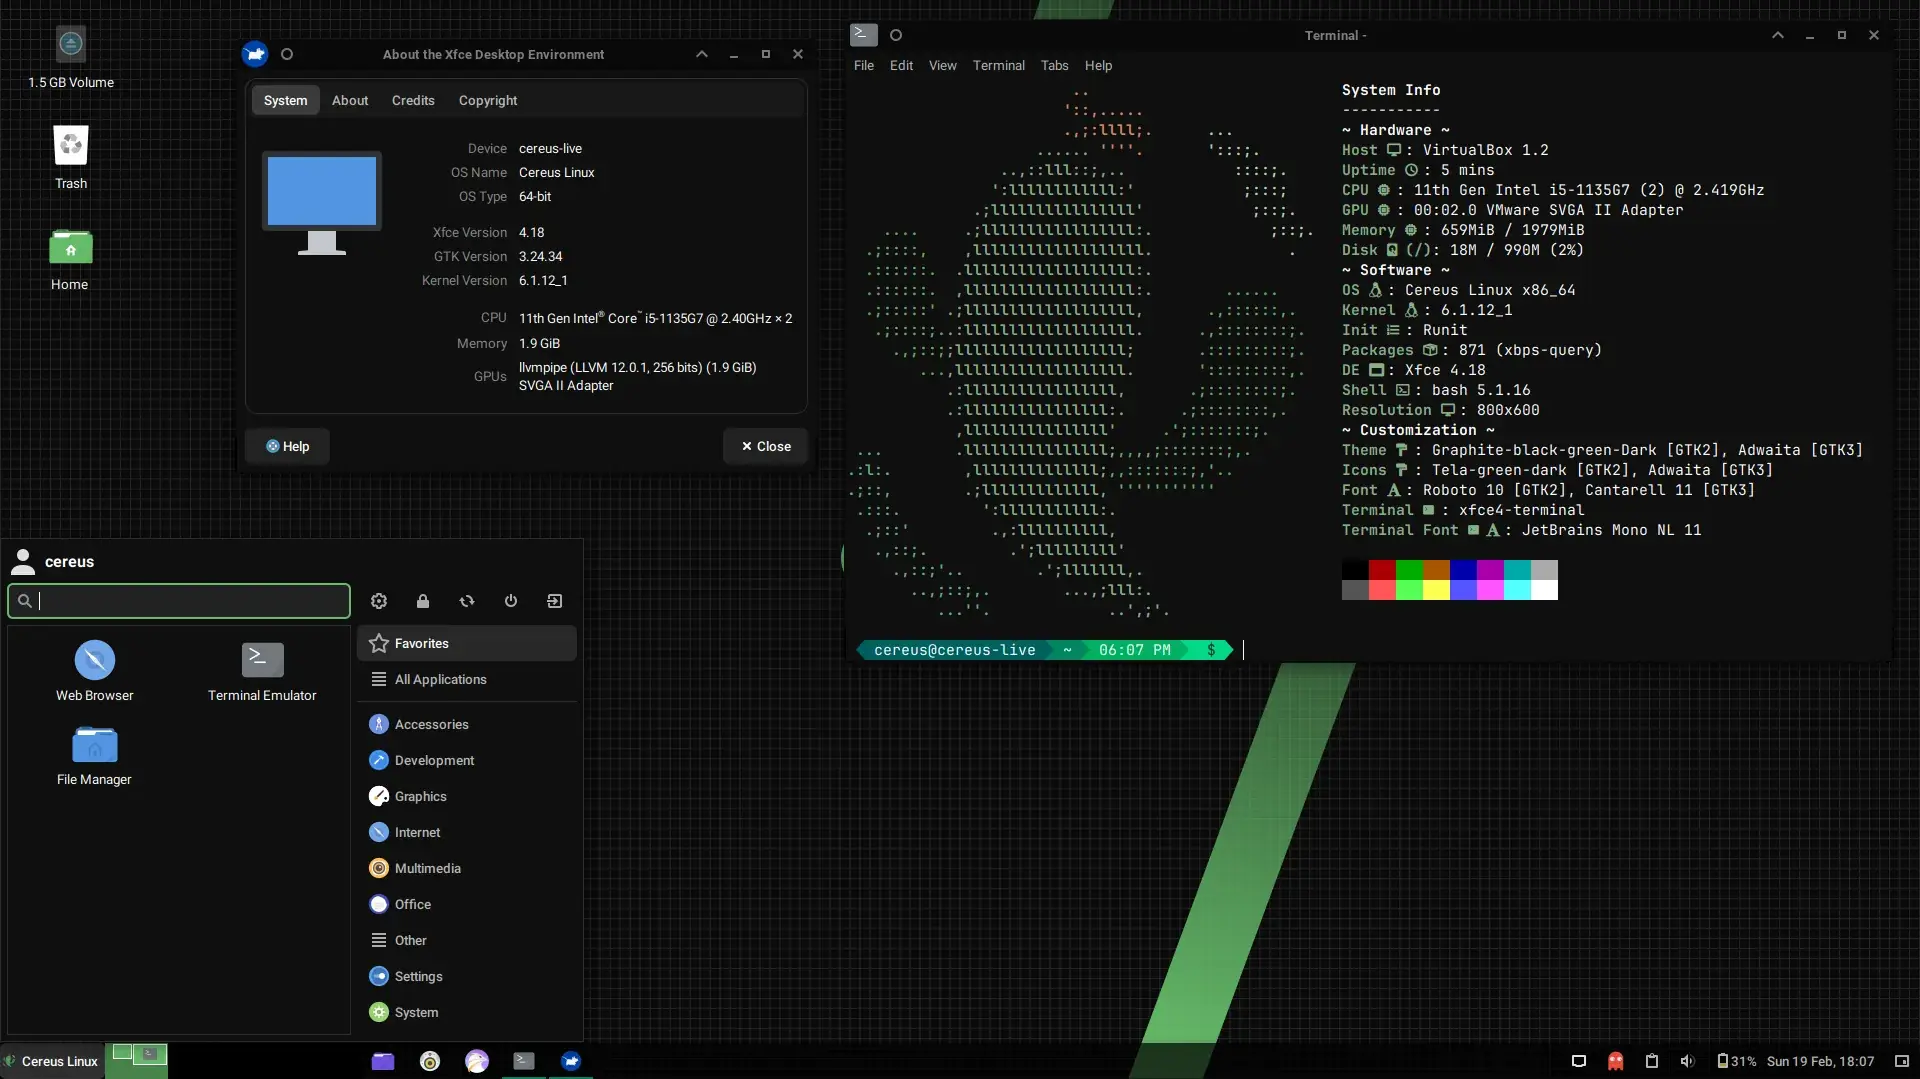The height and width of the screenshot is (1079, 1920).
Task: Click the session restart icon
Action: (466, 601)
